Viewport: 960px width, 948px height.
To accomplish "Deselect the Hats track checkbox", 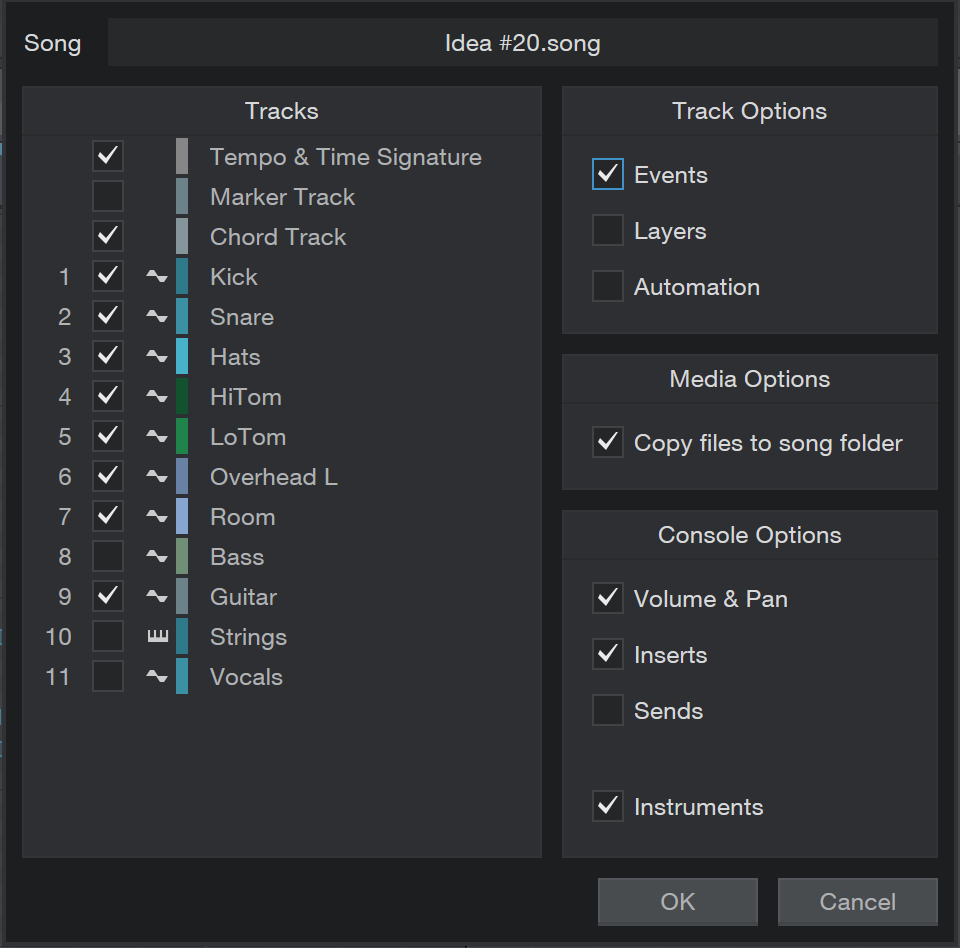I will coord(108,356).
